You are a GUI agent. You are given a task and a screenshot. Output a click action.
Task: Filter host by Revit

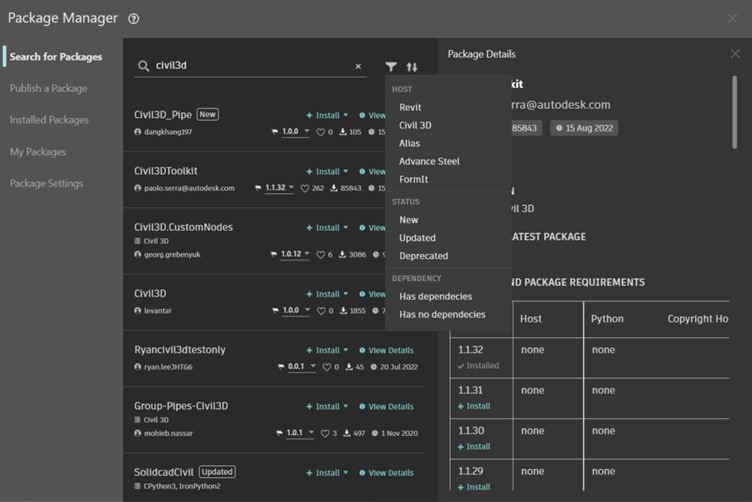410,107
